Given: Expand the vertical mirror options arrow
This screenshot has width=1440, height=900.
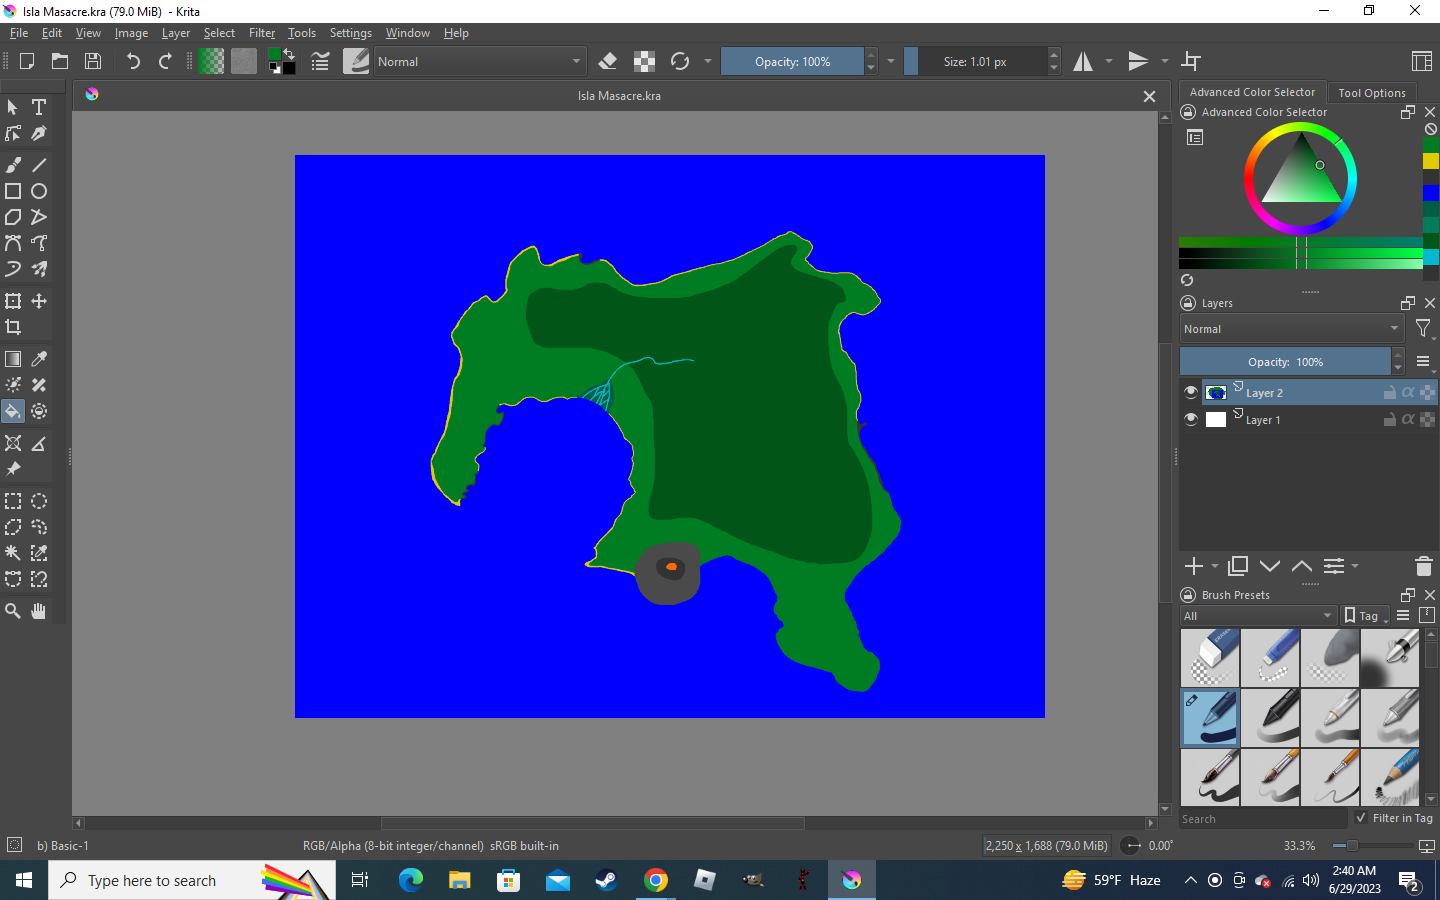Looking at the screenshot, I should (1165, 61).
